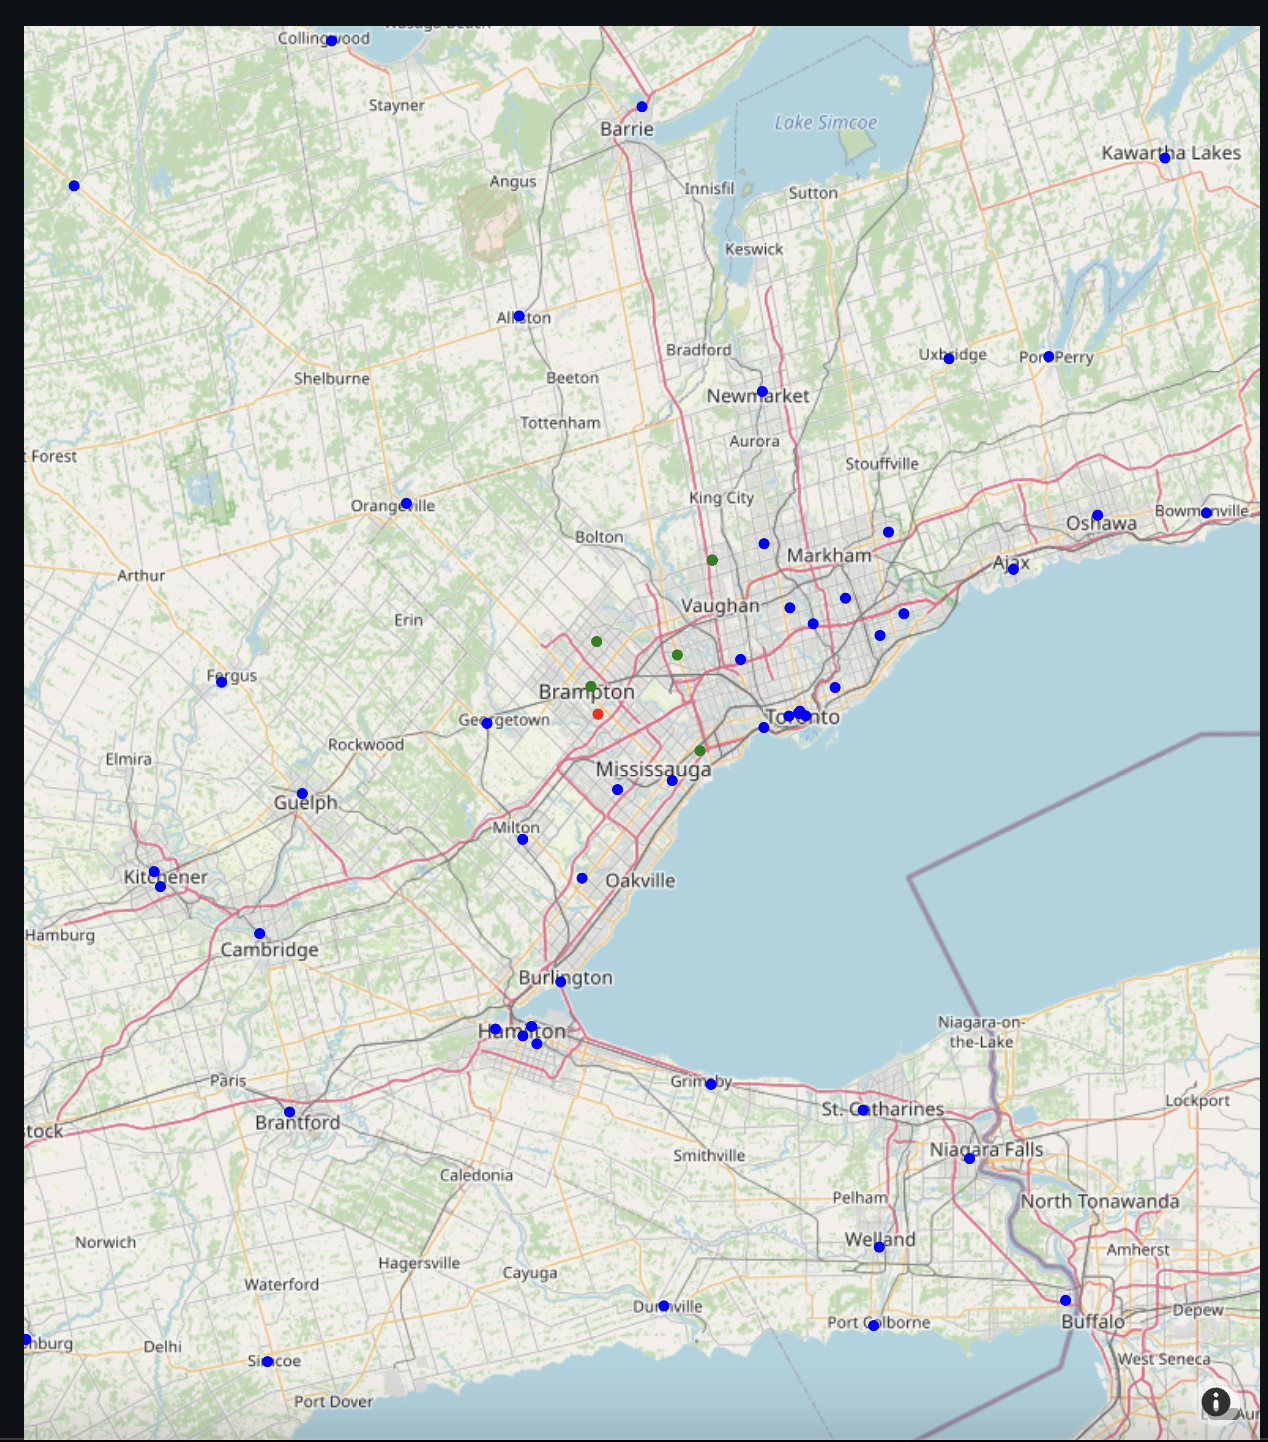Click the Shelburne town label

click(x=332, y=378)
